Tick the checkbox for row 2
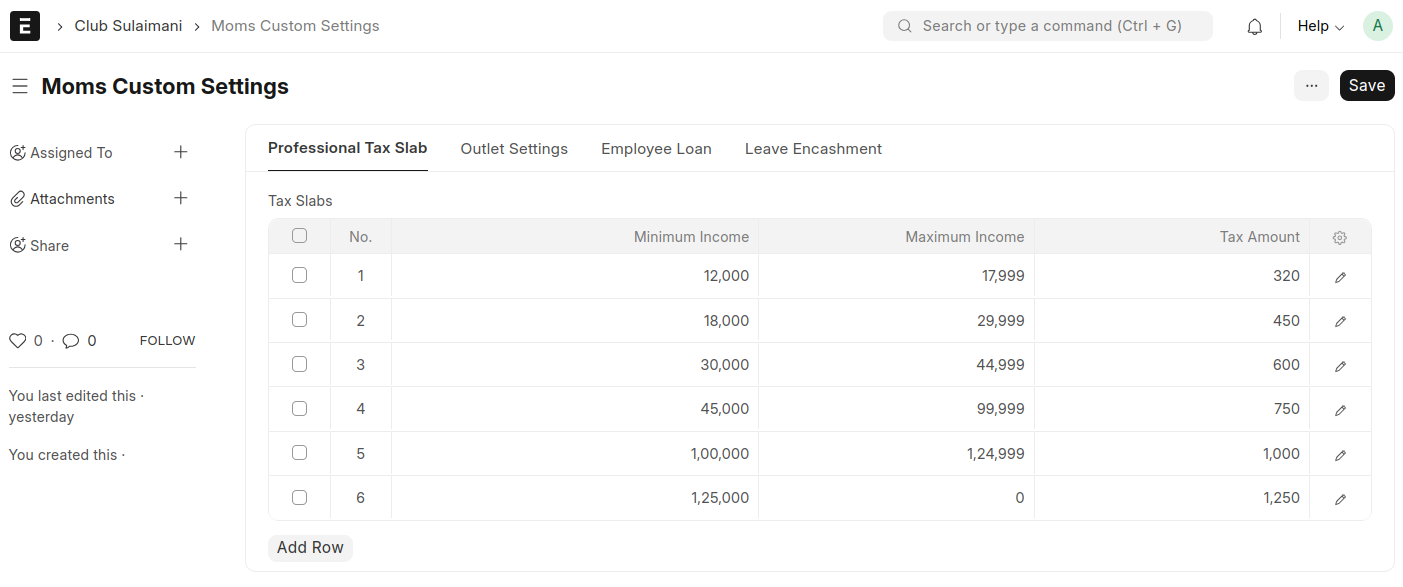Image resolution: width=1403 pixels, height=587 pixels. click(x=299, y=320)
